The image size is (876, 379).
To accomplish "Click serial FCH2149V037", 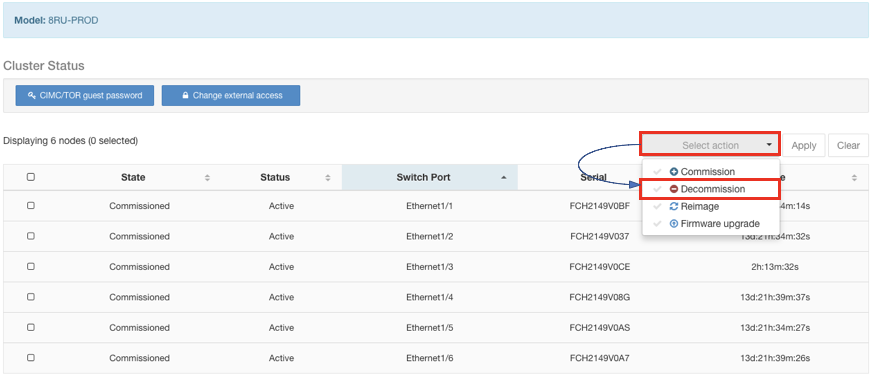I will coord(599,236).
